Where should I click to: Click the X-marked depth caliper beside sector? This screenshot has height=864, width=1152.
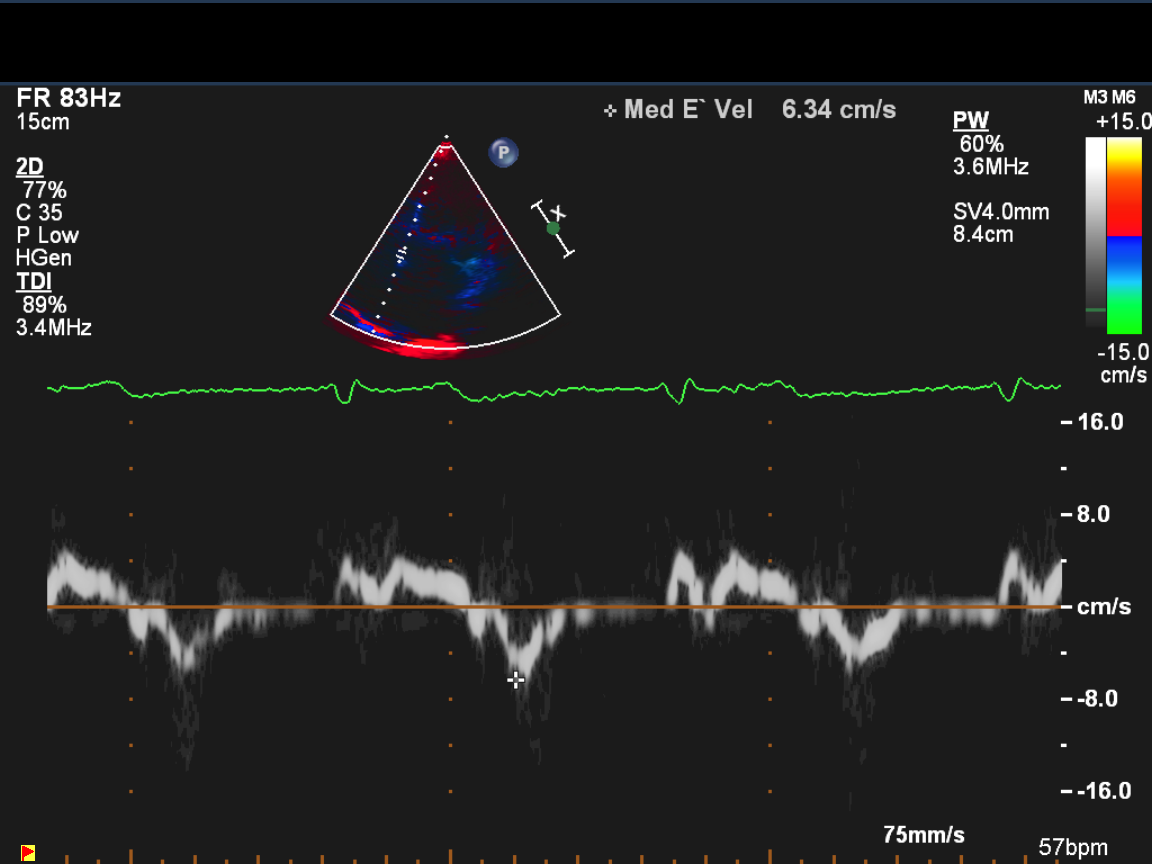coord(557,213)
